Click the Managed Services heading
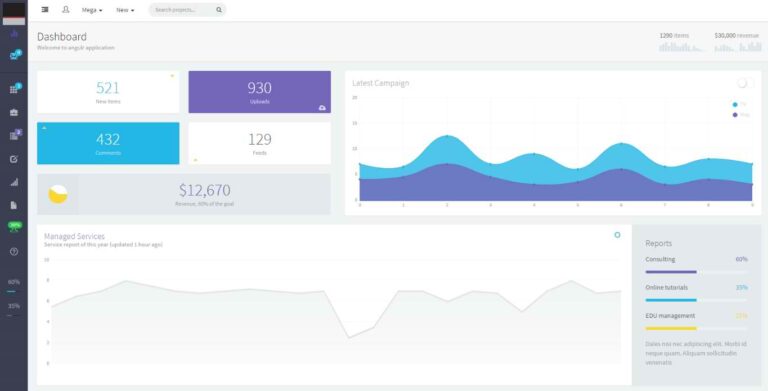 pos(74,236)
